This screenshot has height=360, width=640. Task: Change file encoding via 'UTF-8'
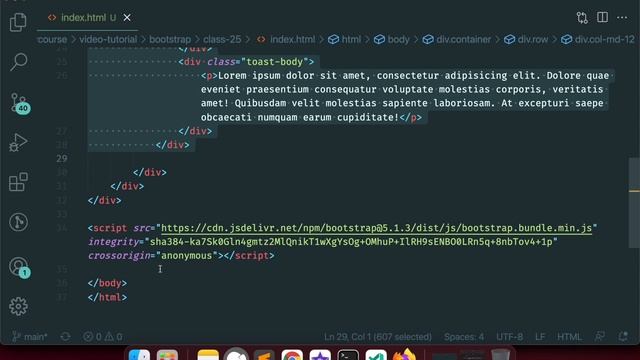(x=509, y=337)
